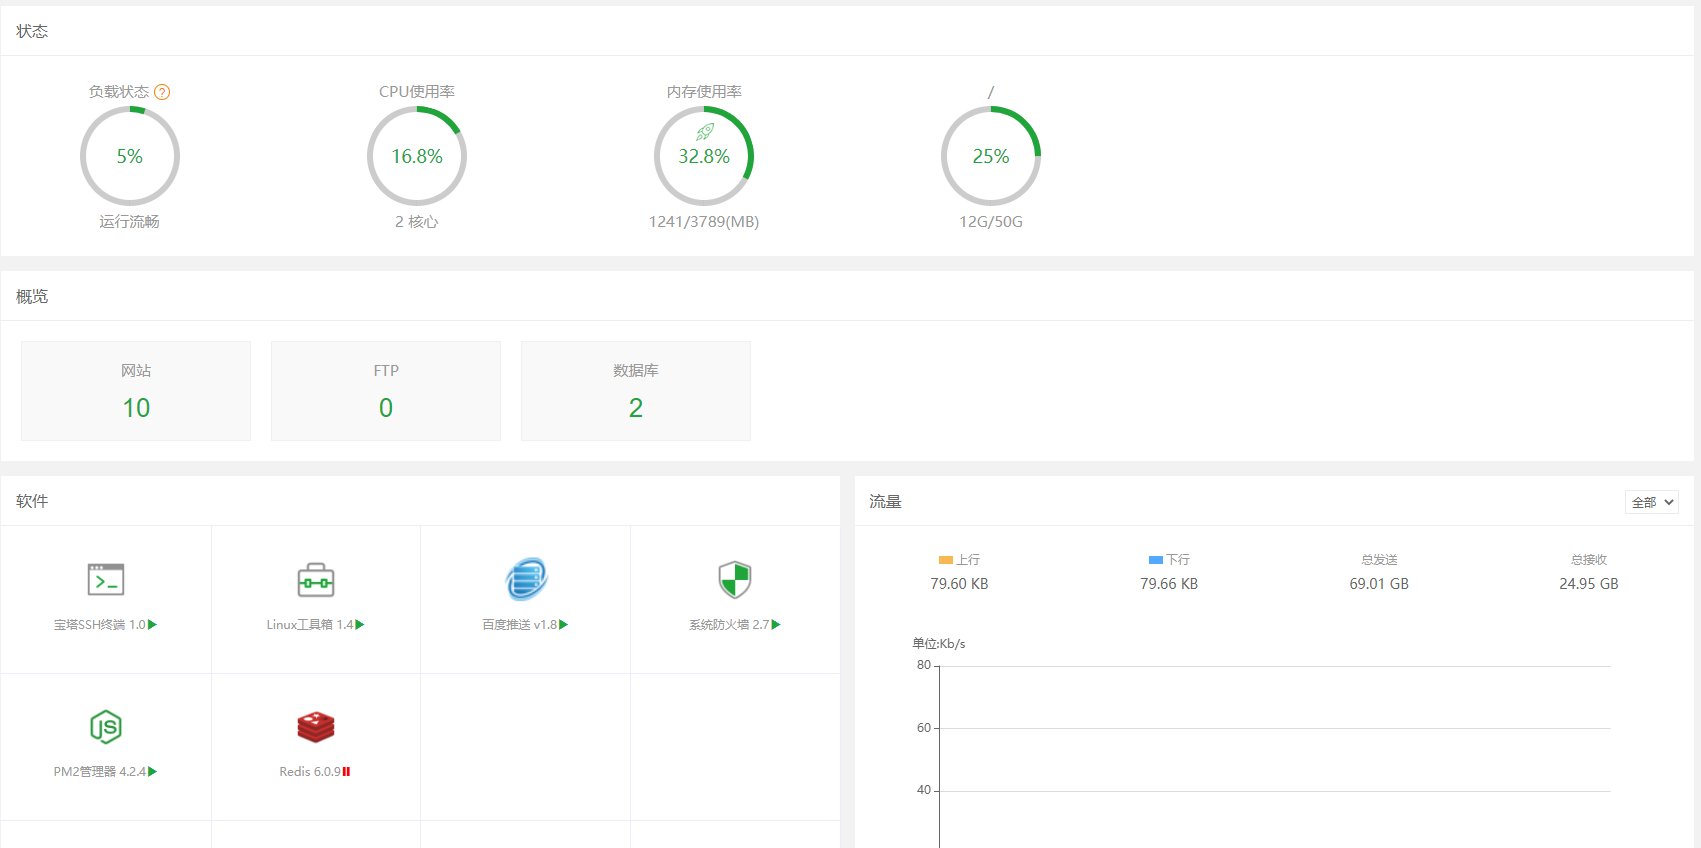The height and width of the screenshot is (848, 1701).
Task: Click the 宝塔SSH终端 1.0 label
Action: [x=100, y=625]
